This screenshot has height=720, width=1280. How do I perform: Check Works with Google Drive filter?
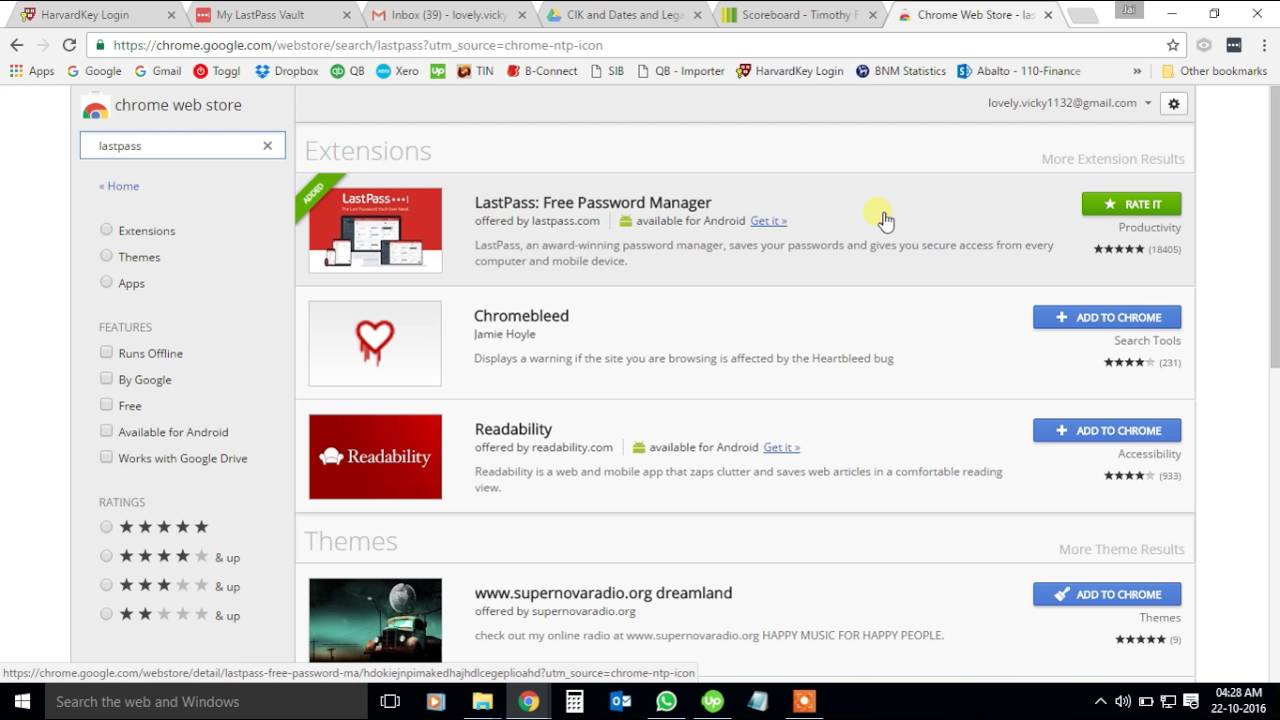pos(106,457)
